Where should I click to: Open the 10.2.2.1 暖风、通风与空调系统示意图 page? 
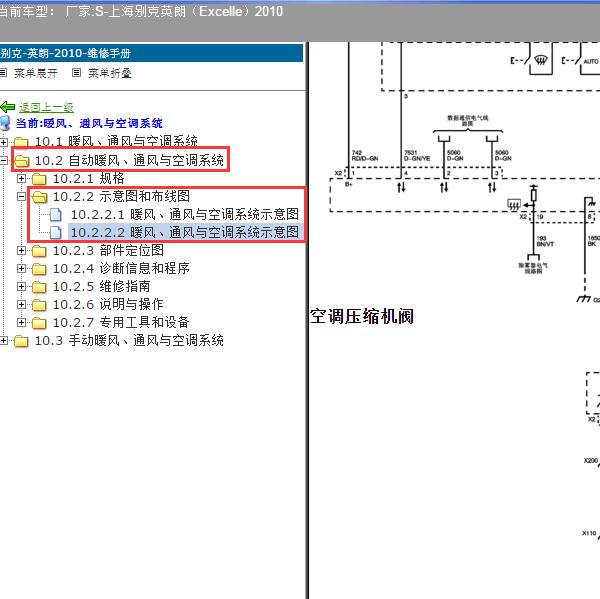click(185, 214)
